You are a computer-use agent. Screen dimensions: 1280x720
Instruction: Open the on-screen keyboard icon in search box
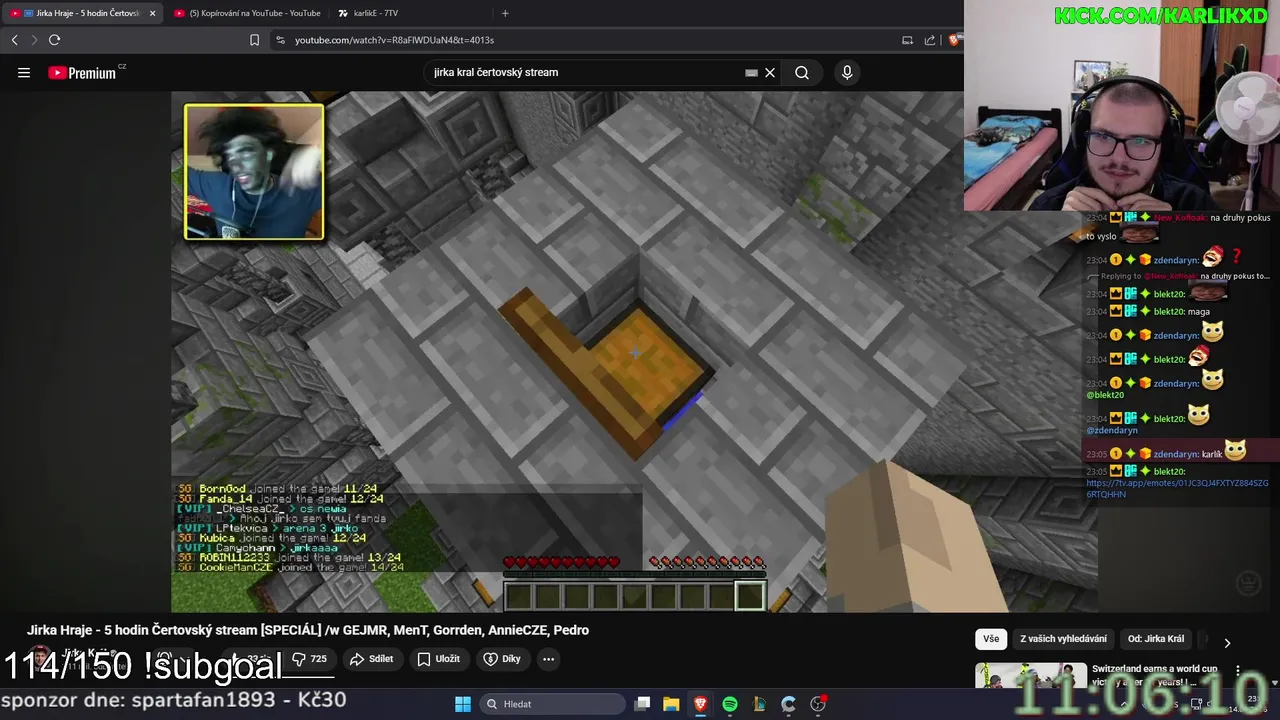click(751, 72)
